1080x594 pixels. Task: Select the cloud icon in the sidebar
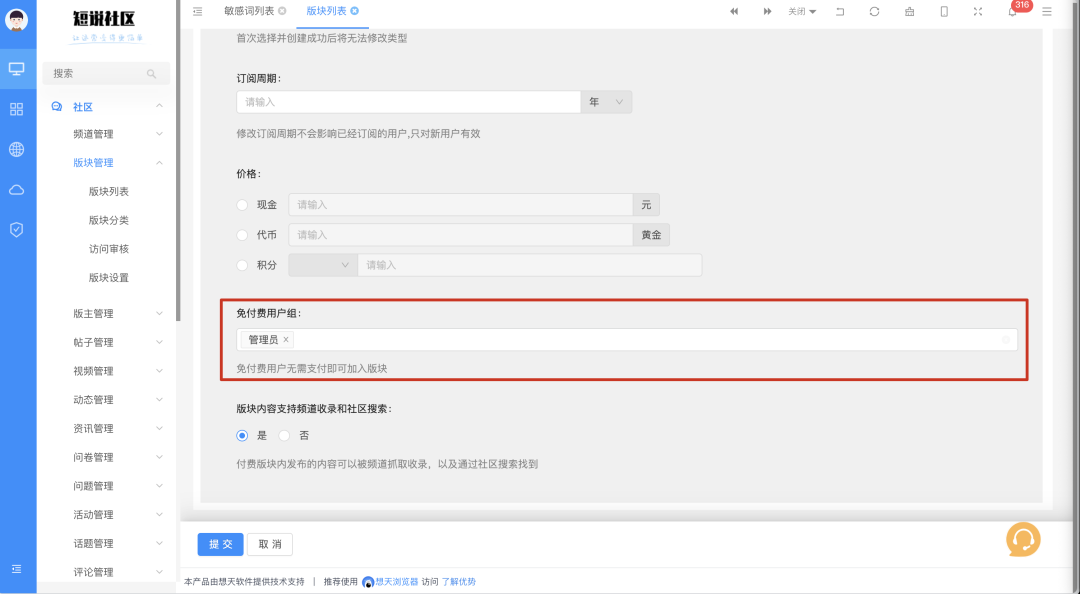click(16, 189)
